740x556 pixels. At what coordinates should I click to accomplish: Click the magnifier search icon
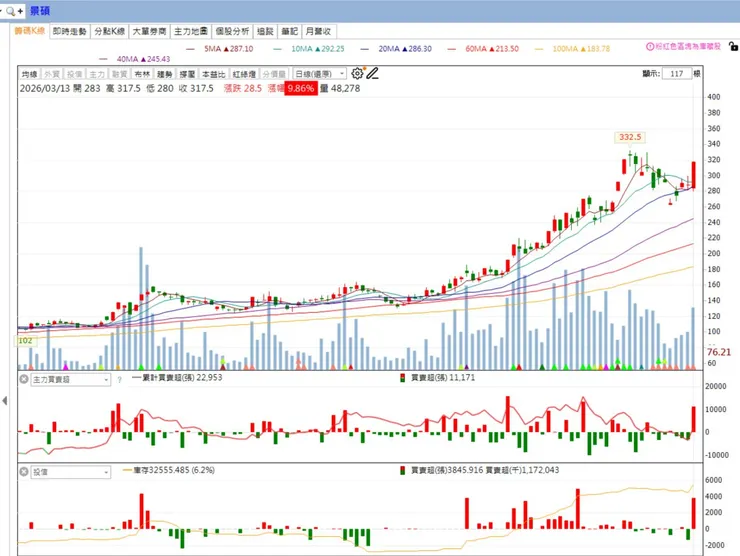point(10,11)
